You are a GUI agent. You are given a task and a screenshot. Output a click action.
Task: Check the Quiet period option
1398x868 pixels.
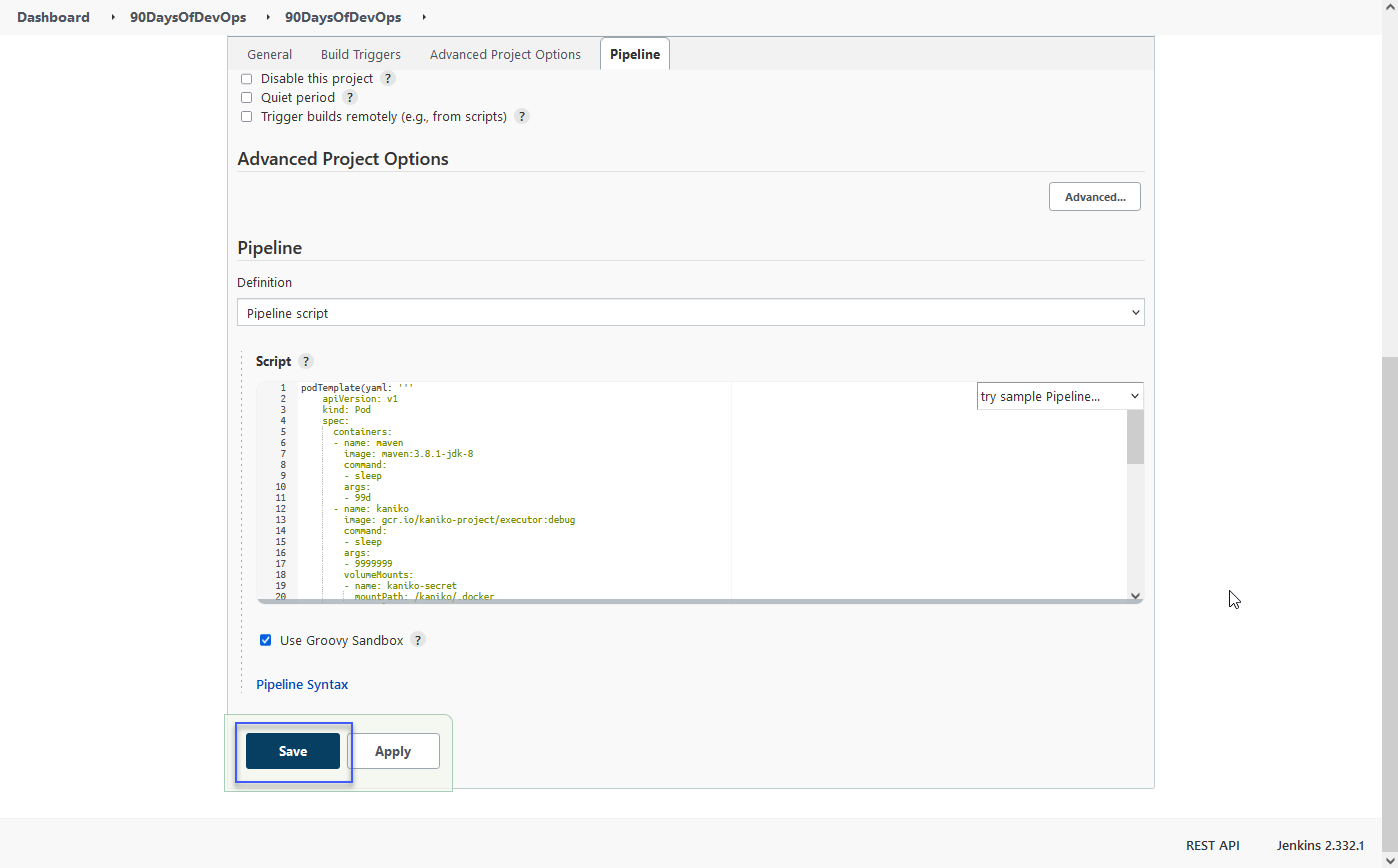coord(246,98)
